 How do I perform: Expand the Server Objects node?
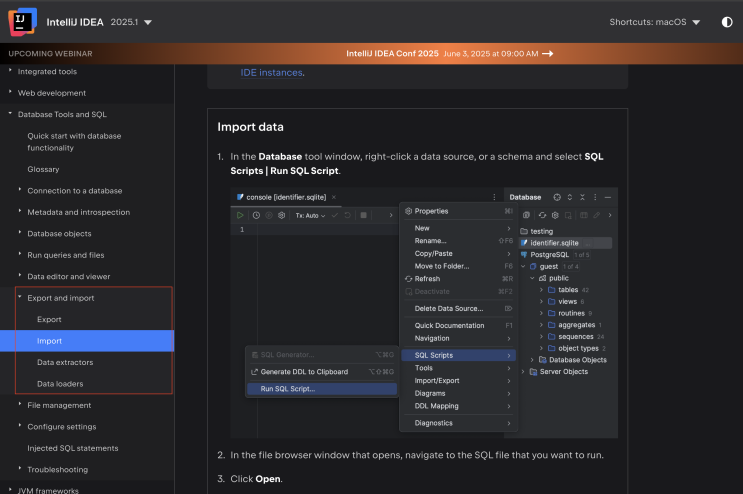tap(523, 372)
